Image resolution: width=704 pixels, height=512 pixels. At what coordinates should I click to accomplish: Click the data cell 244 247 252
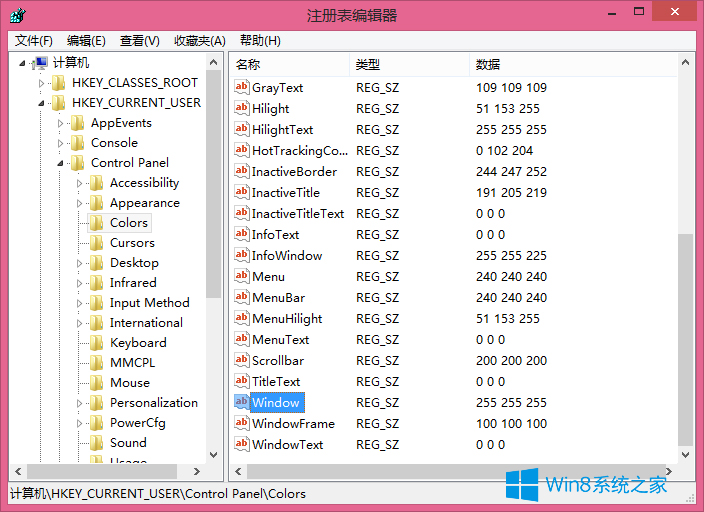511,172
